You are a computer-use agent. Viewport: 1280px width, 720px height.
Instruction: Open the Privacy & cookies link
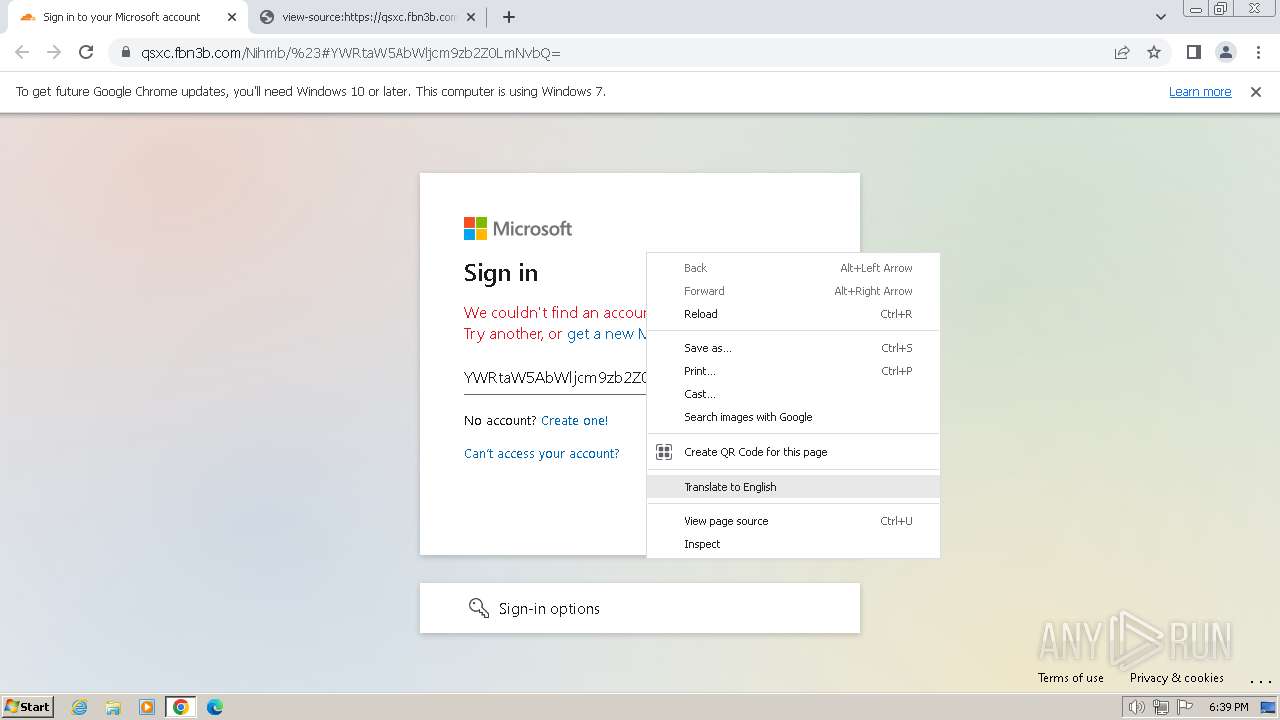tap(1176, 678)
